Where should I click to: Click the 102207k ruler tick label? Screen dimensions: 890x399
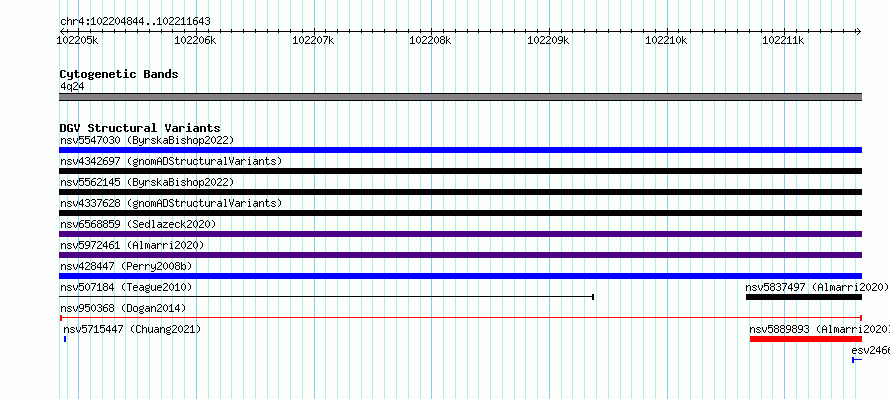pos(313,40)
